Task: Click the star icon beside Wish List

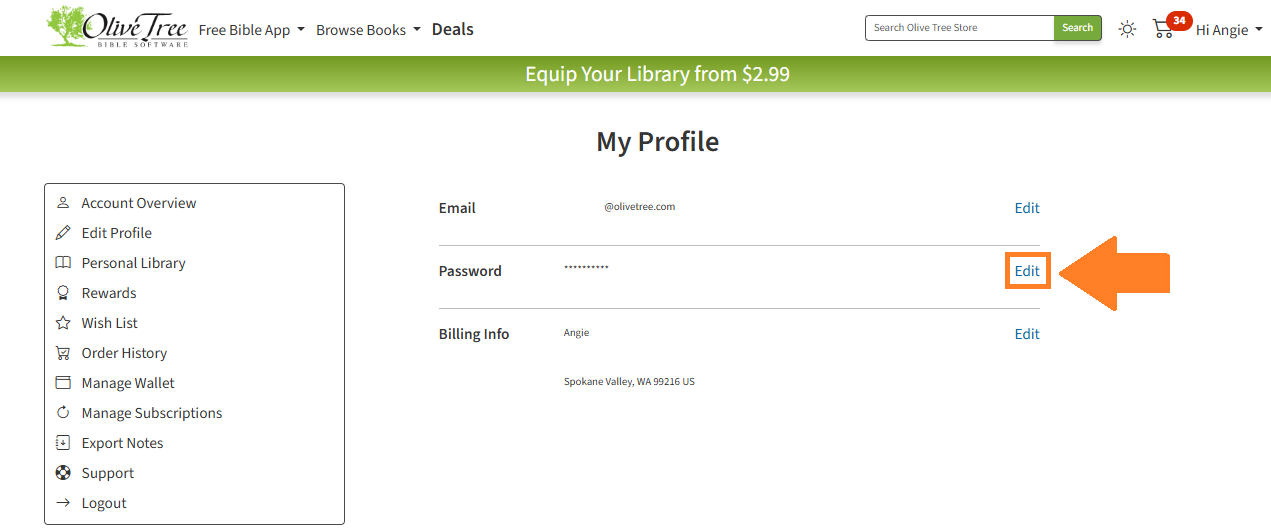Action: tap(63, 323)
